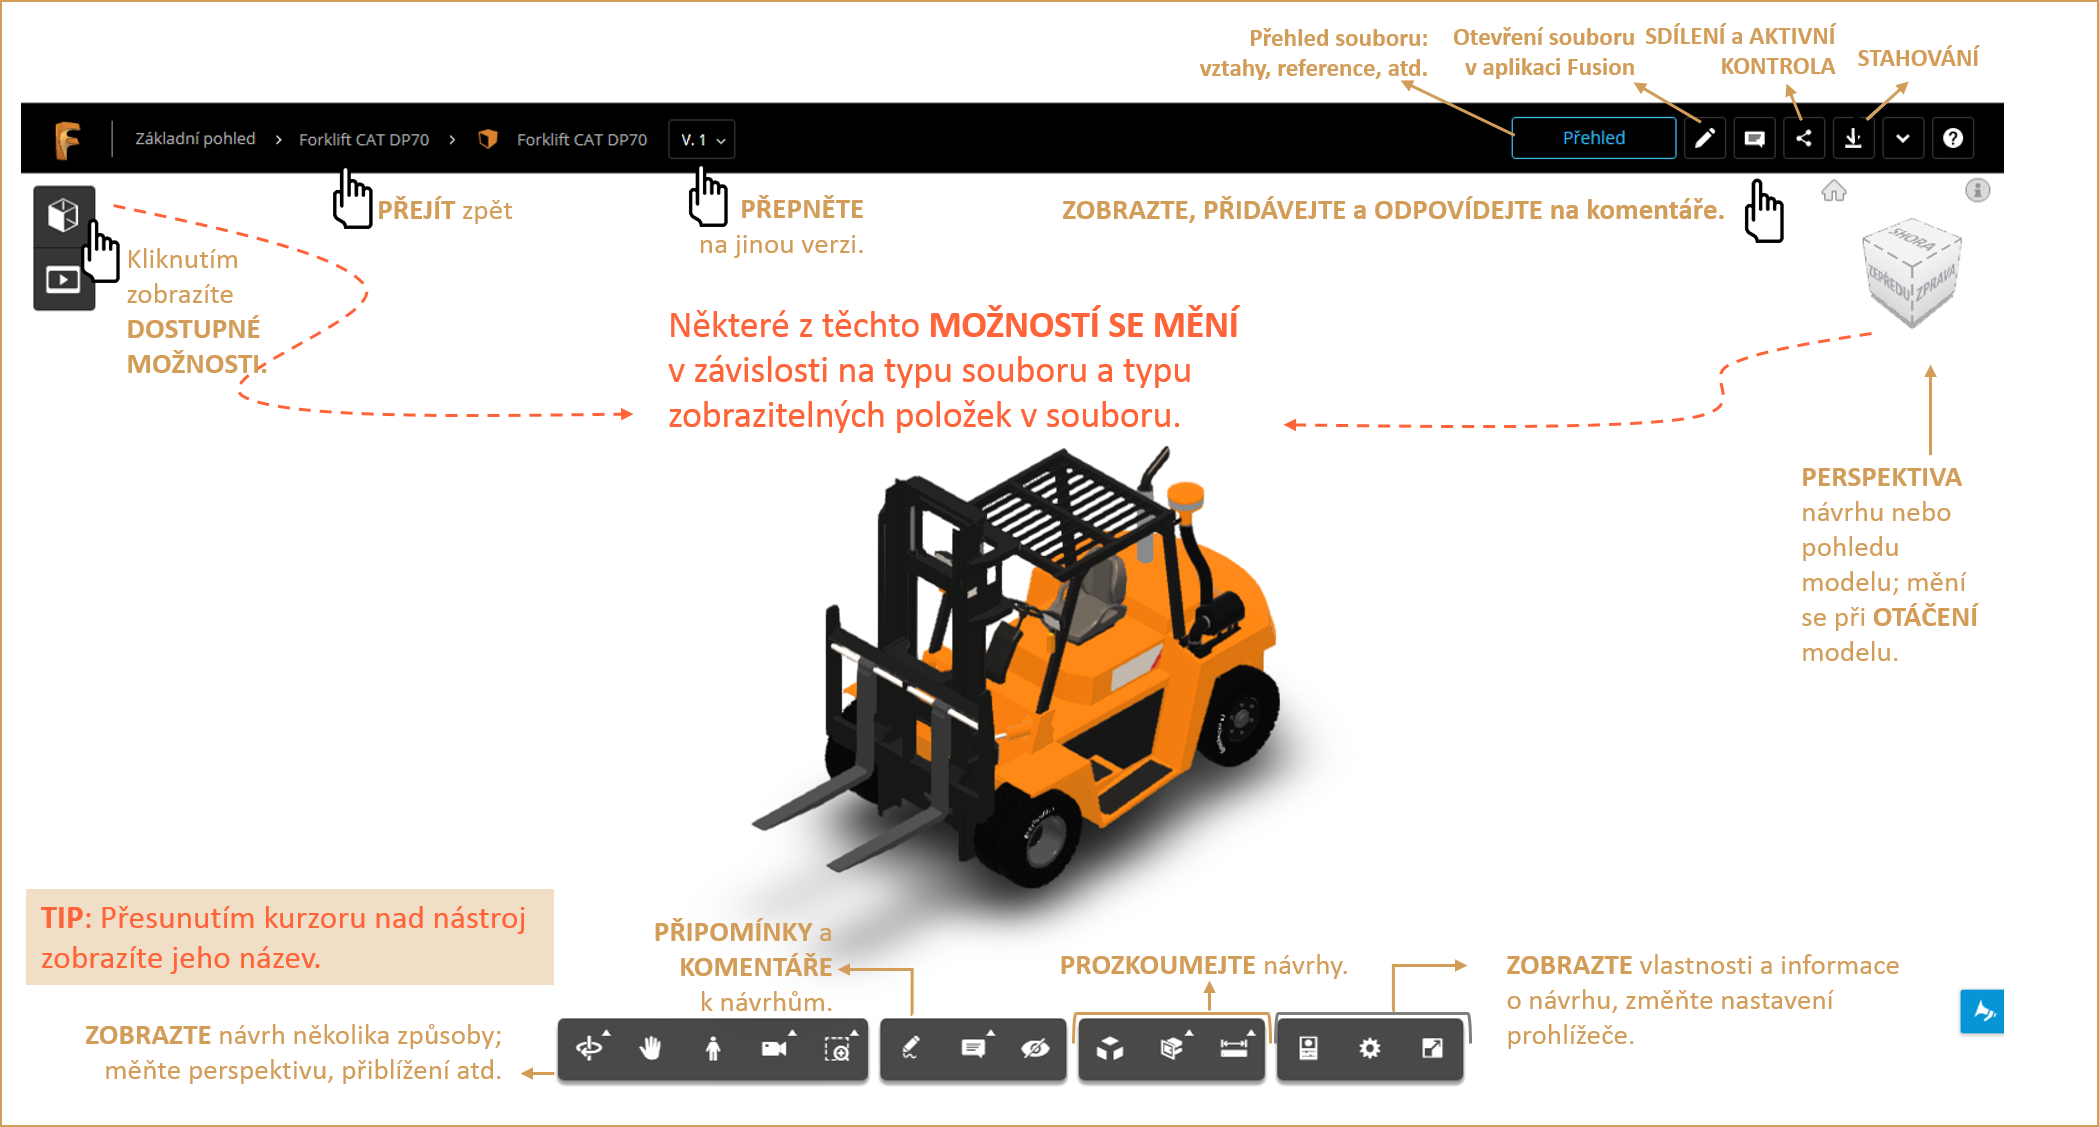
Task: Open the Section analysis tool
Action: (x=1172, y=1048)
